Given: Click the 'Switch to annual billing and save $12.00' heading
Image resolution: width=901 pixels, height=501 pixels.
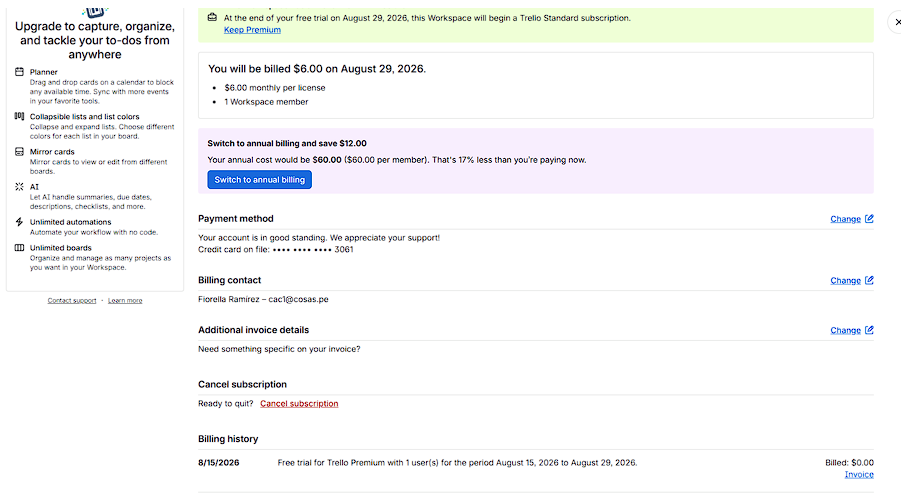Looking at the screenshot, I should coord(287,143).
